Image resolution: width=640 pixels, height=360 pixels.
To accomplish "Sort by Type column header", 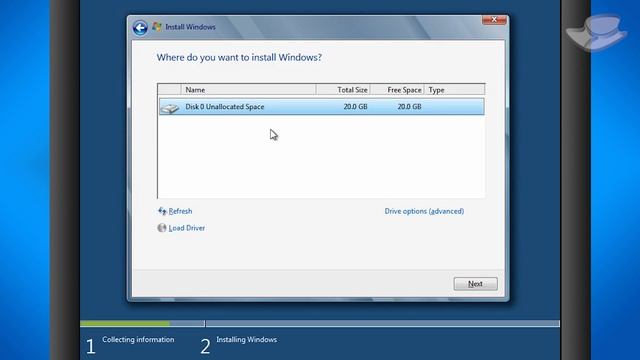I will click(x=455, y=89).
